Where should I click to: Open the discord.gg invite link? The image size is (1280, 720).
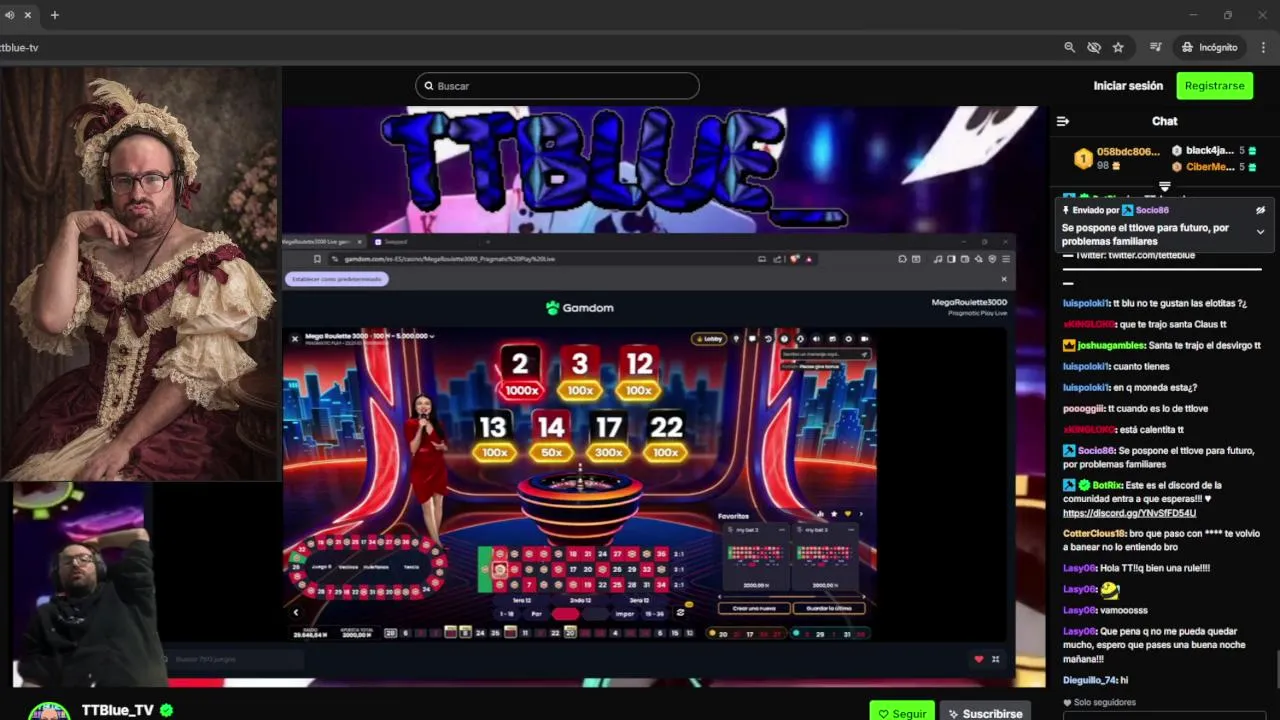[1129, 513]
